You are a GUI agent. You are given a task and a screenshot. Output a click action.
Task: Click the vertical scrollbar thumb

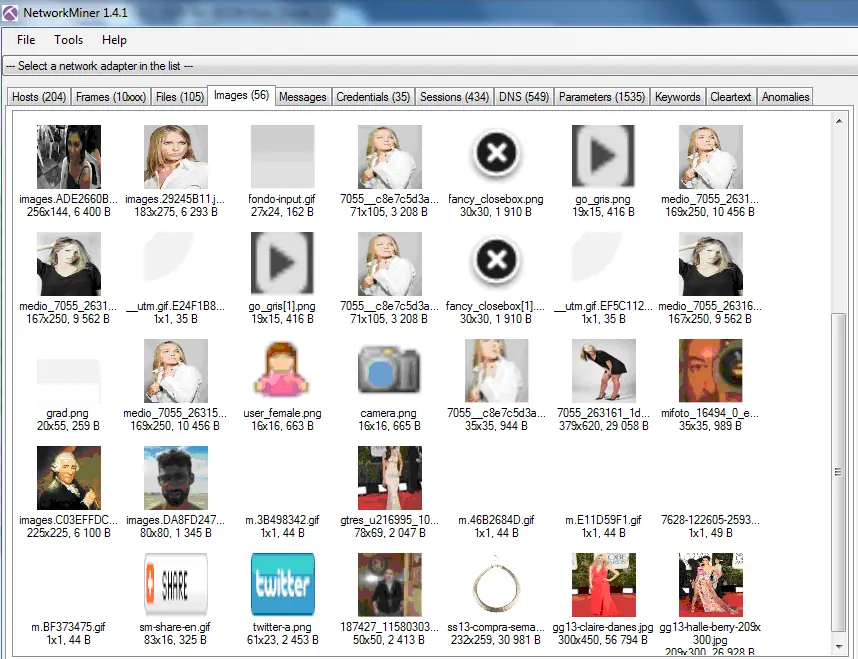click(x=839, y=472)
